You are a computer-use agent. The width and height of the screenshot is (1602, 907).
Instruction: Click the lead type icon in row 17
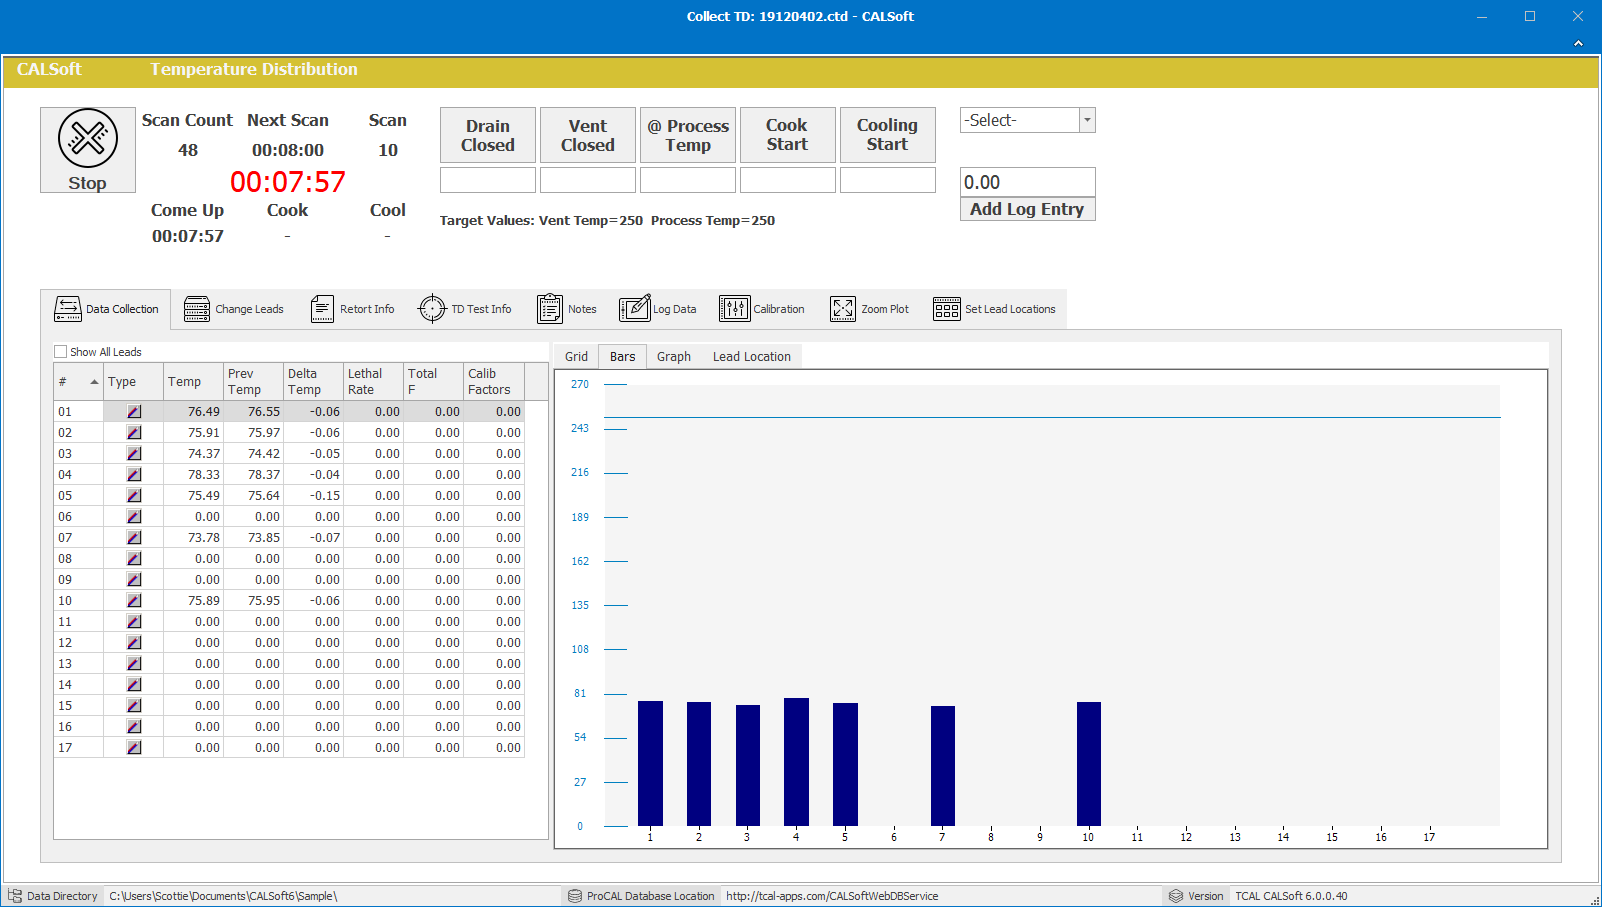tap(134, 748)
